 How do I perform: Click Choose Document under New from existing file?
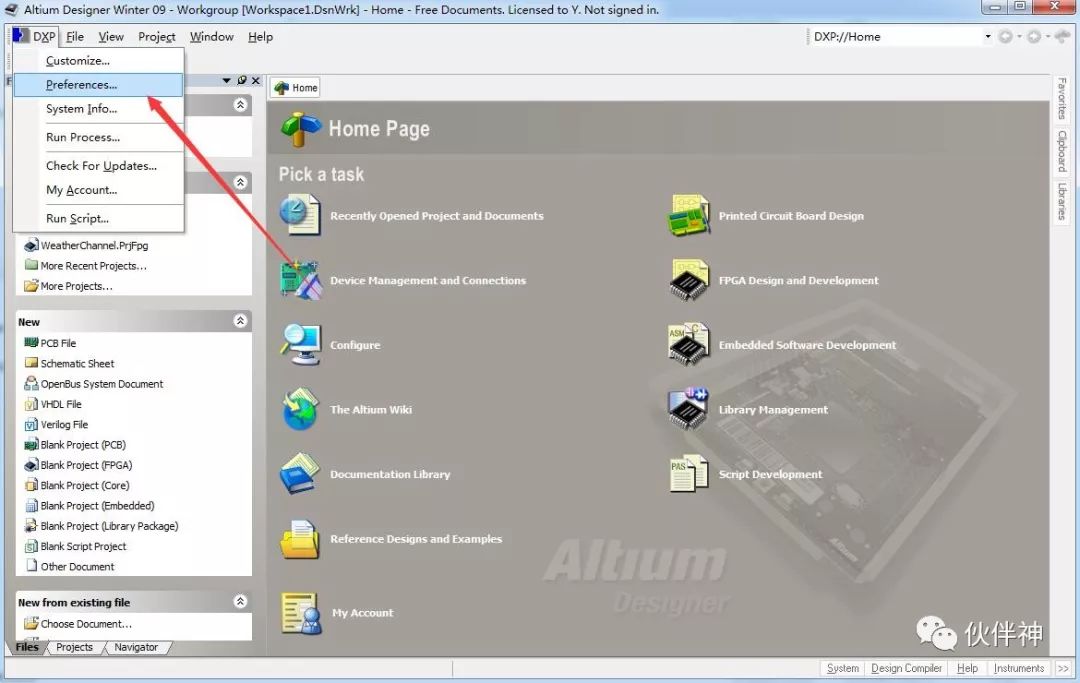(x=85, y=624)
